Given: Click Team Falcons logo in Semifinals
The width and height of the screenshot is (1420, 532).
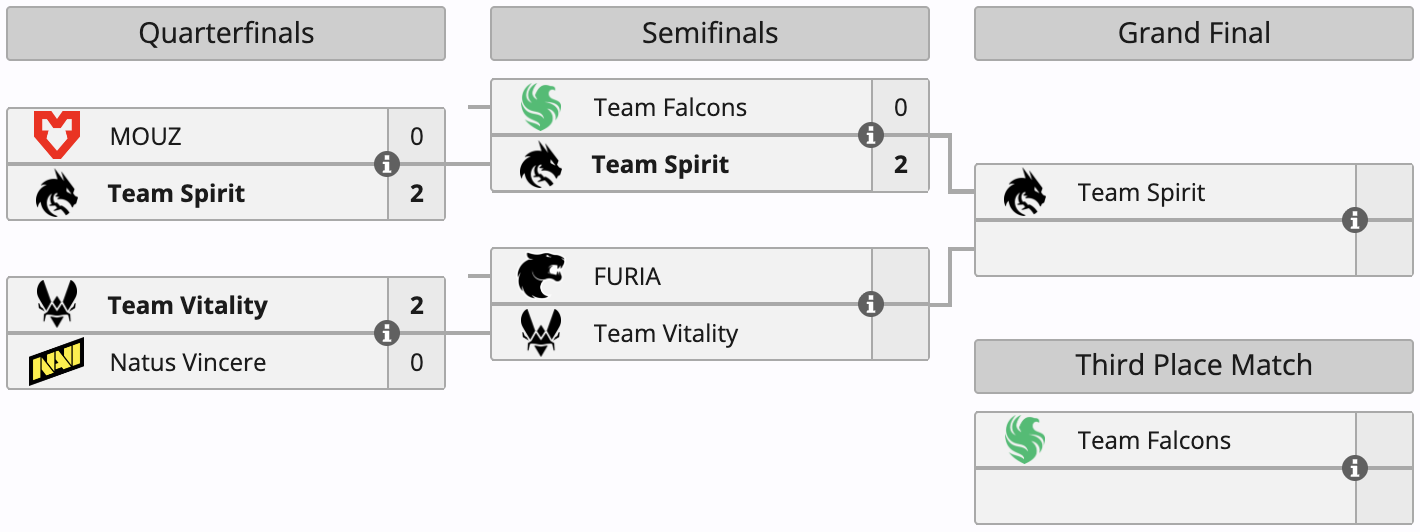Looking at the screenshot, I should coord(541,107).
